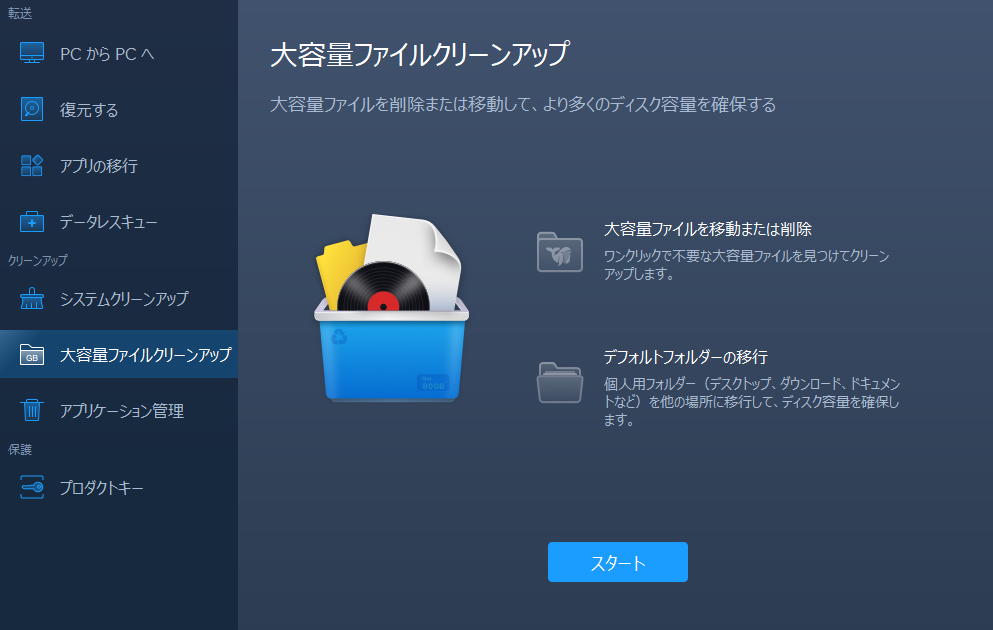Viewport: 993px width, 630px height.
Task: Open システムクリーンアップ in sidebar
Action: (119, 298)
